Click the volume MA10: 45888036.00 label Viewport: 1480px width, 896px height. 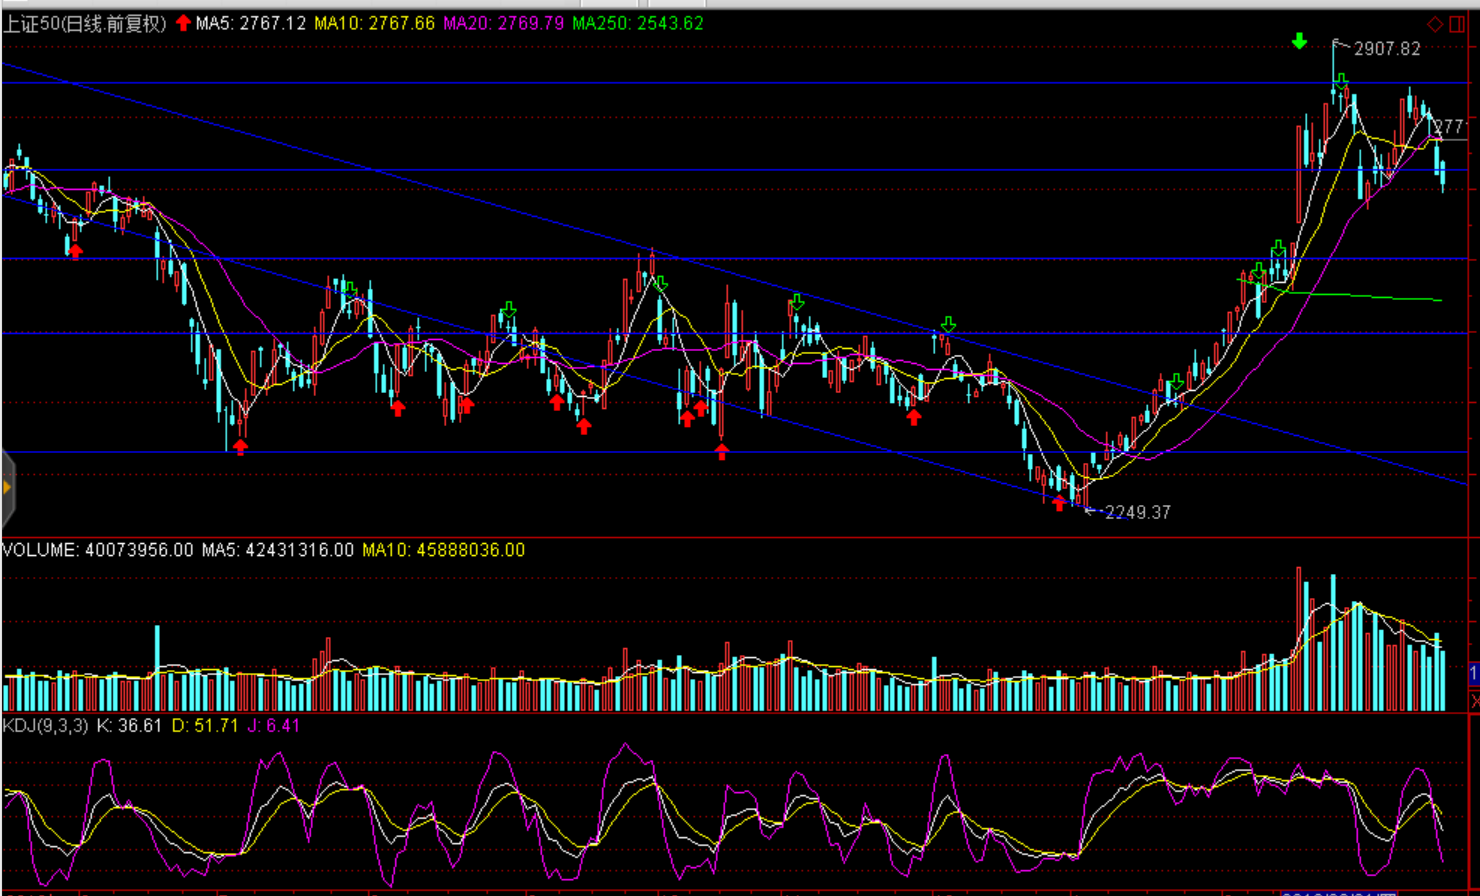(x=443, y=550)
